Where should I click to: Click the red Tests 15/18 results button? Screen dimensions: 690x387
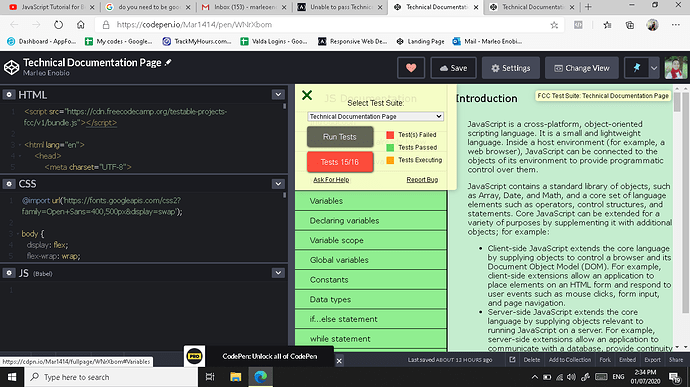click(x=340, y=162)
